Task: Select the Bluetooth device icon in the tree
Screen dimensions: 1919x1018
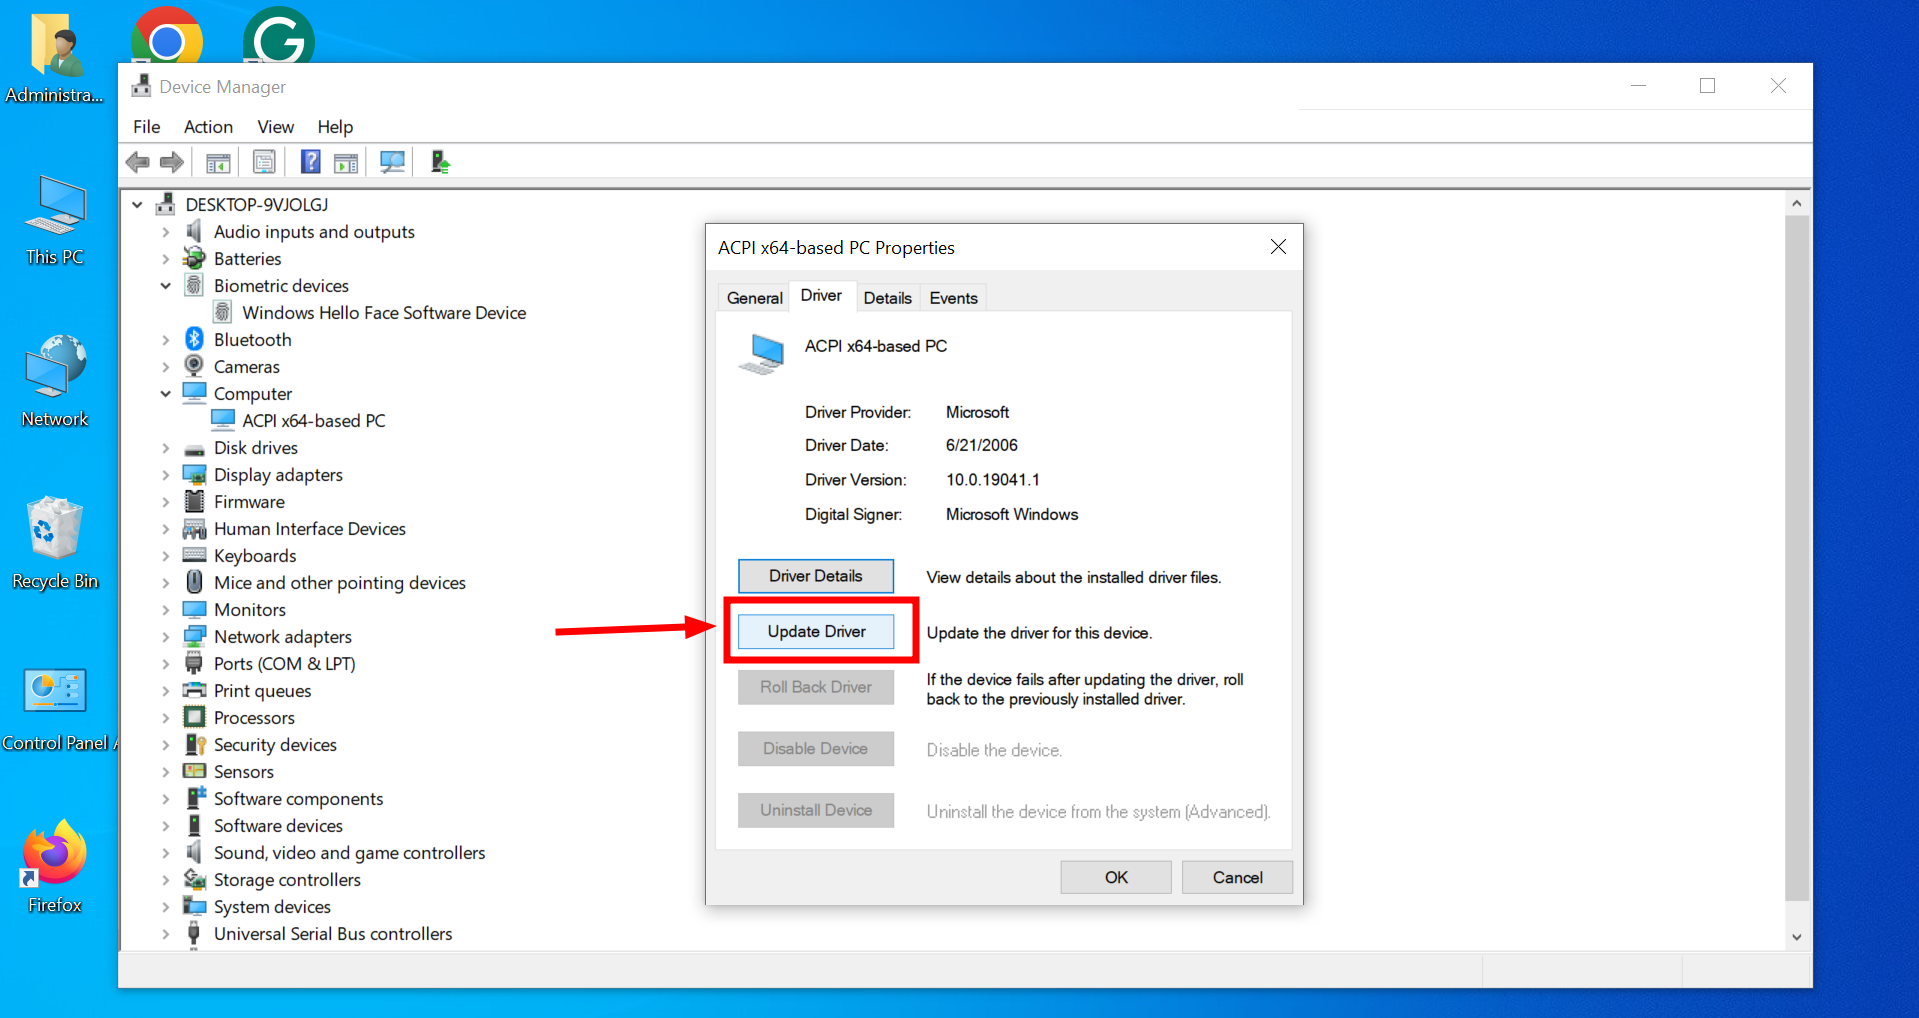Action: 193,339
